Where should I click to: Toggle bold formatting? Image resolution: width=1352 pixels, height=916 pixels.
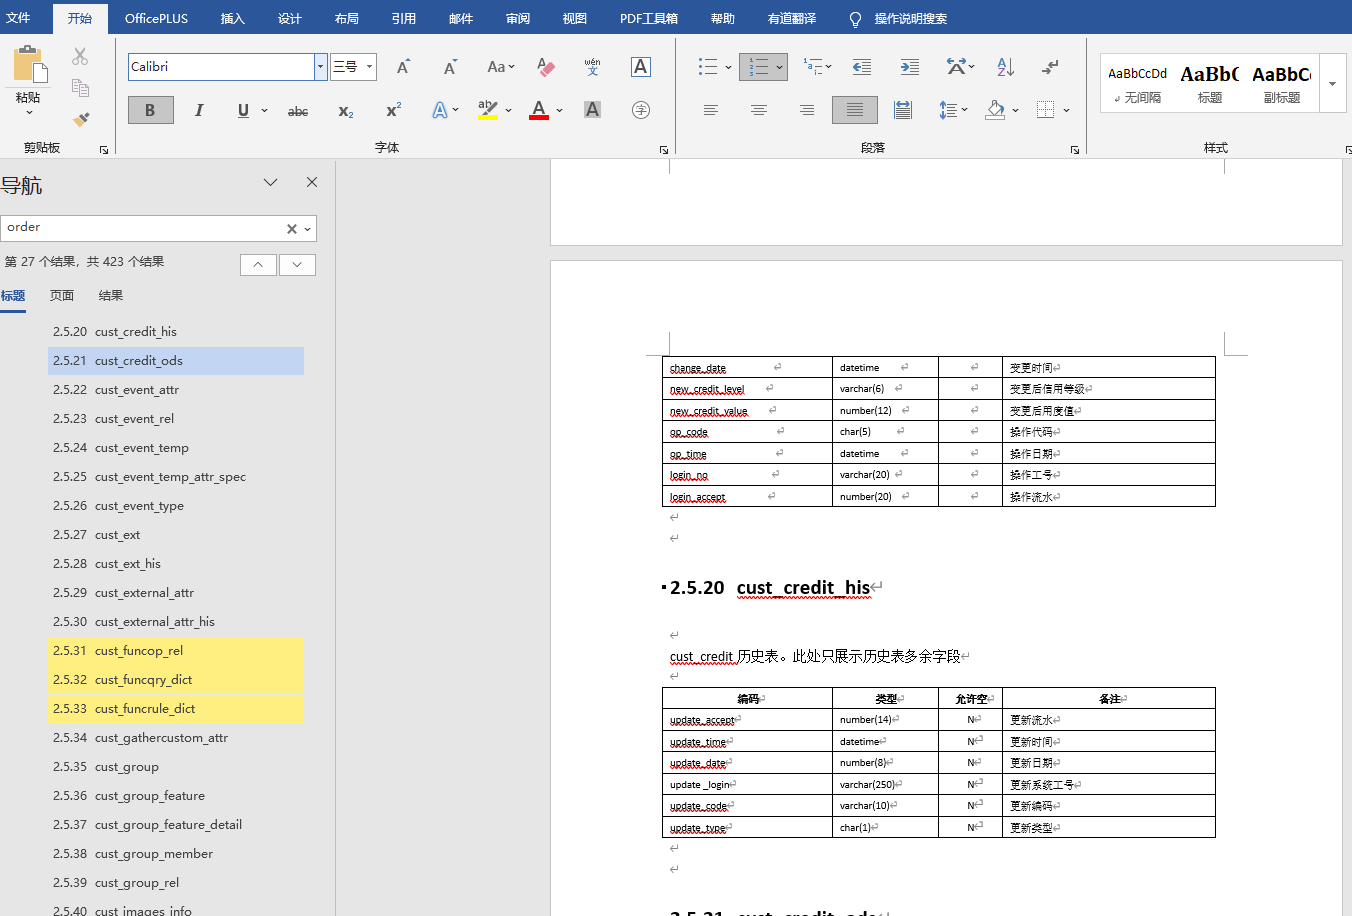tap(151, 110)
